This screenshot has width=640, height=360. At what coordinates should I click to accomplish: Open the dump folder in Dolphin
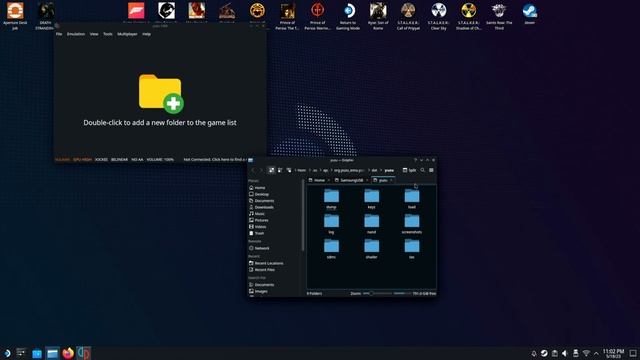(331, 199)
